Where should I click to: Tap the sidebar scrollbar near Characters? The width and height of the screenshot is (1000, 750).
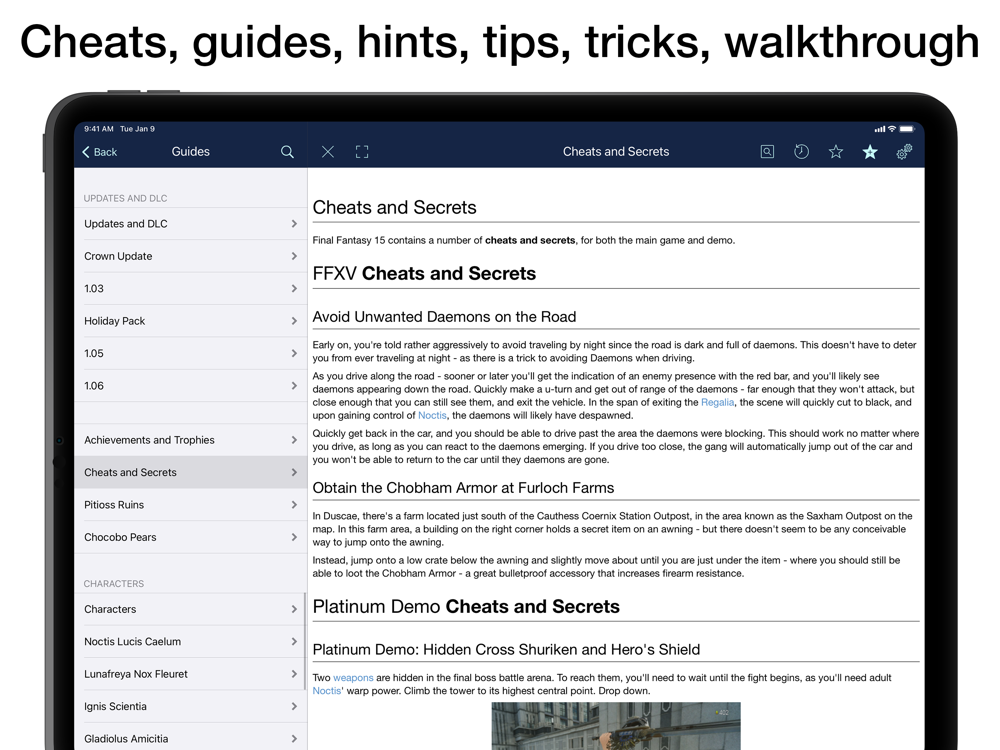(305, 641)
